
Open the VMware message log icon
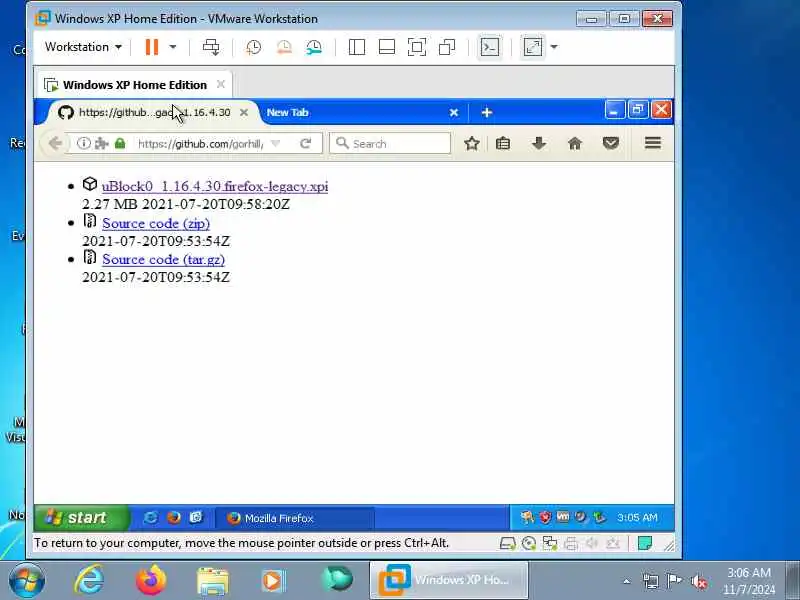coord(645,543)
